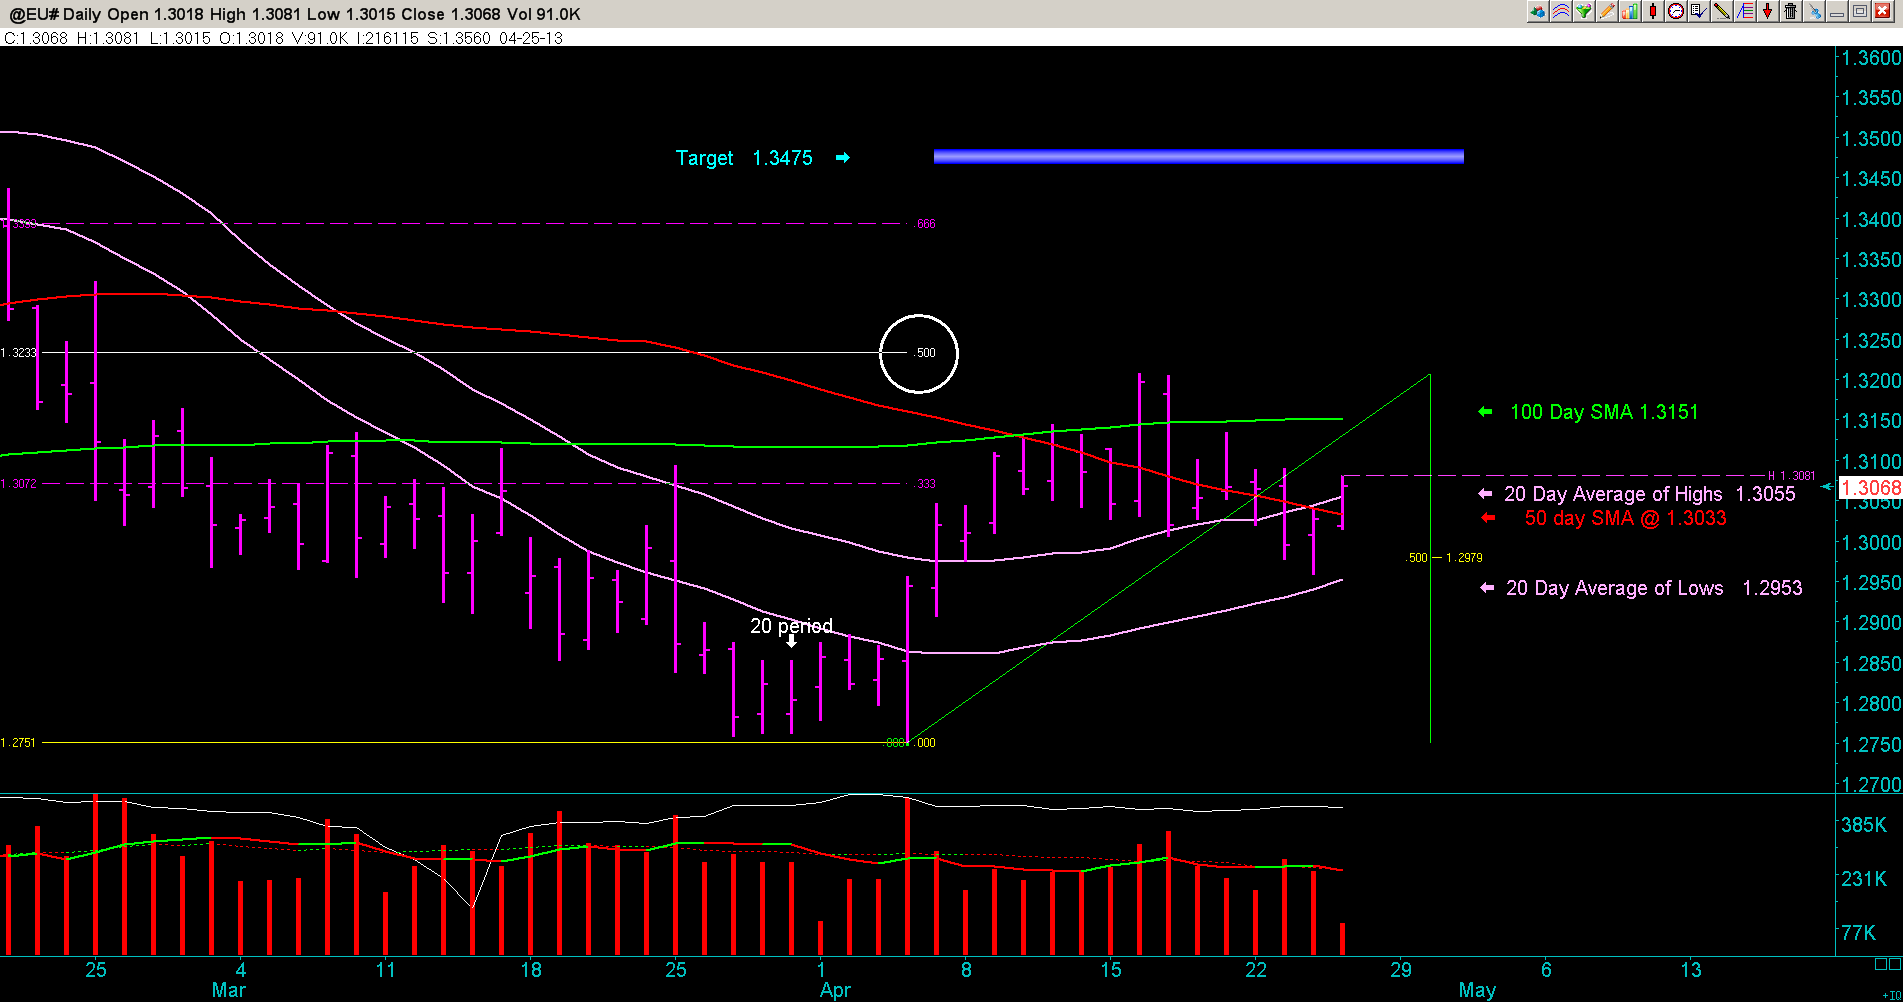Click the '.666' retracement level label
The height and width of the screenshot is (1002, 1903).
[x=925, y=224]
